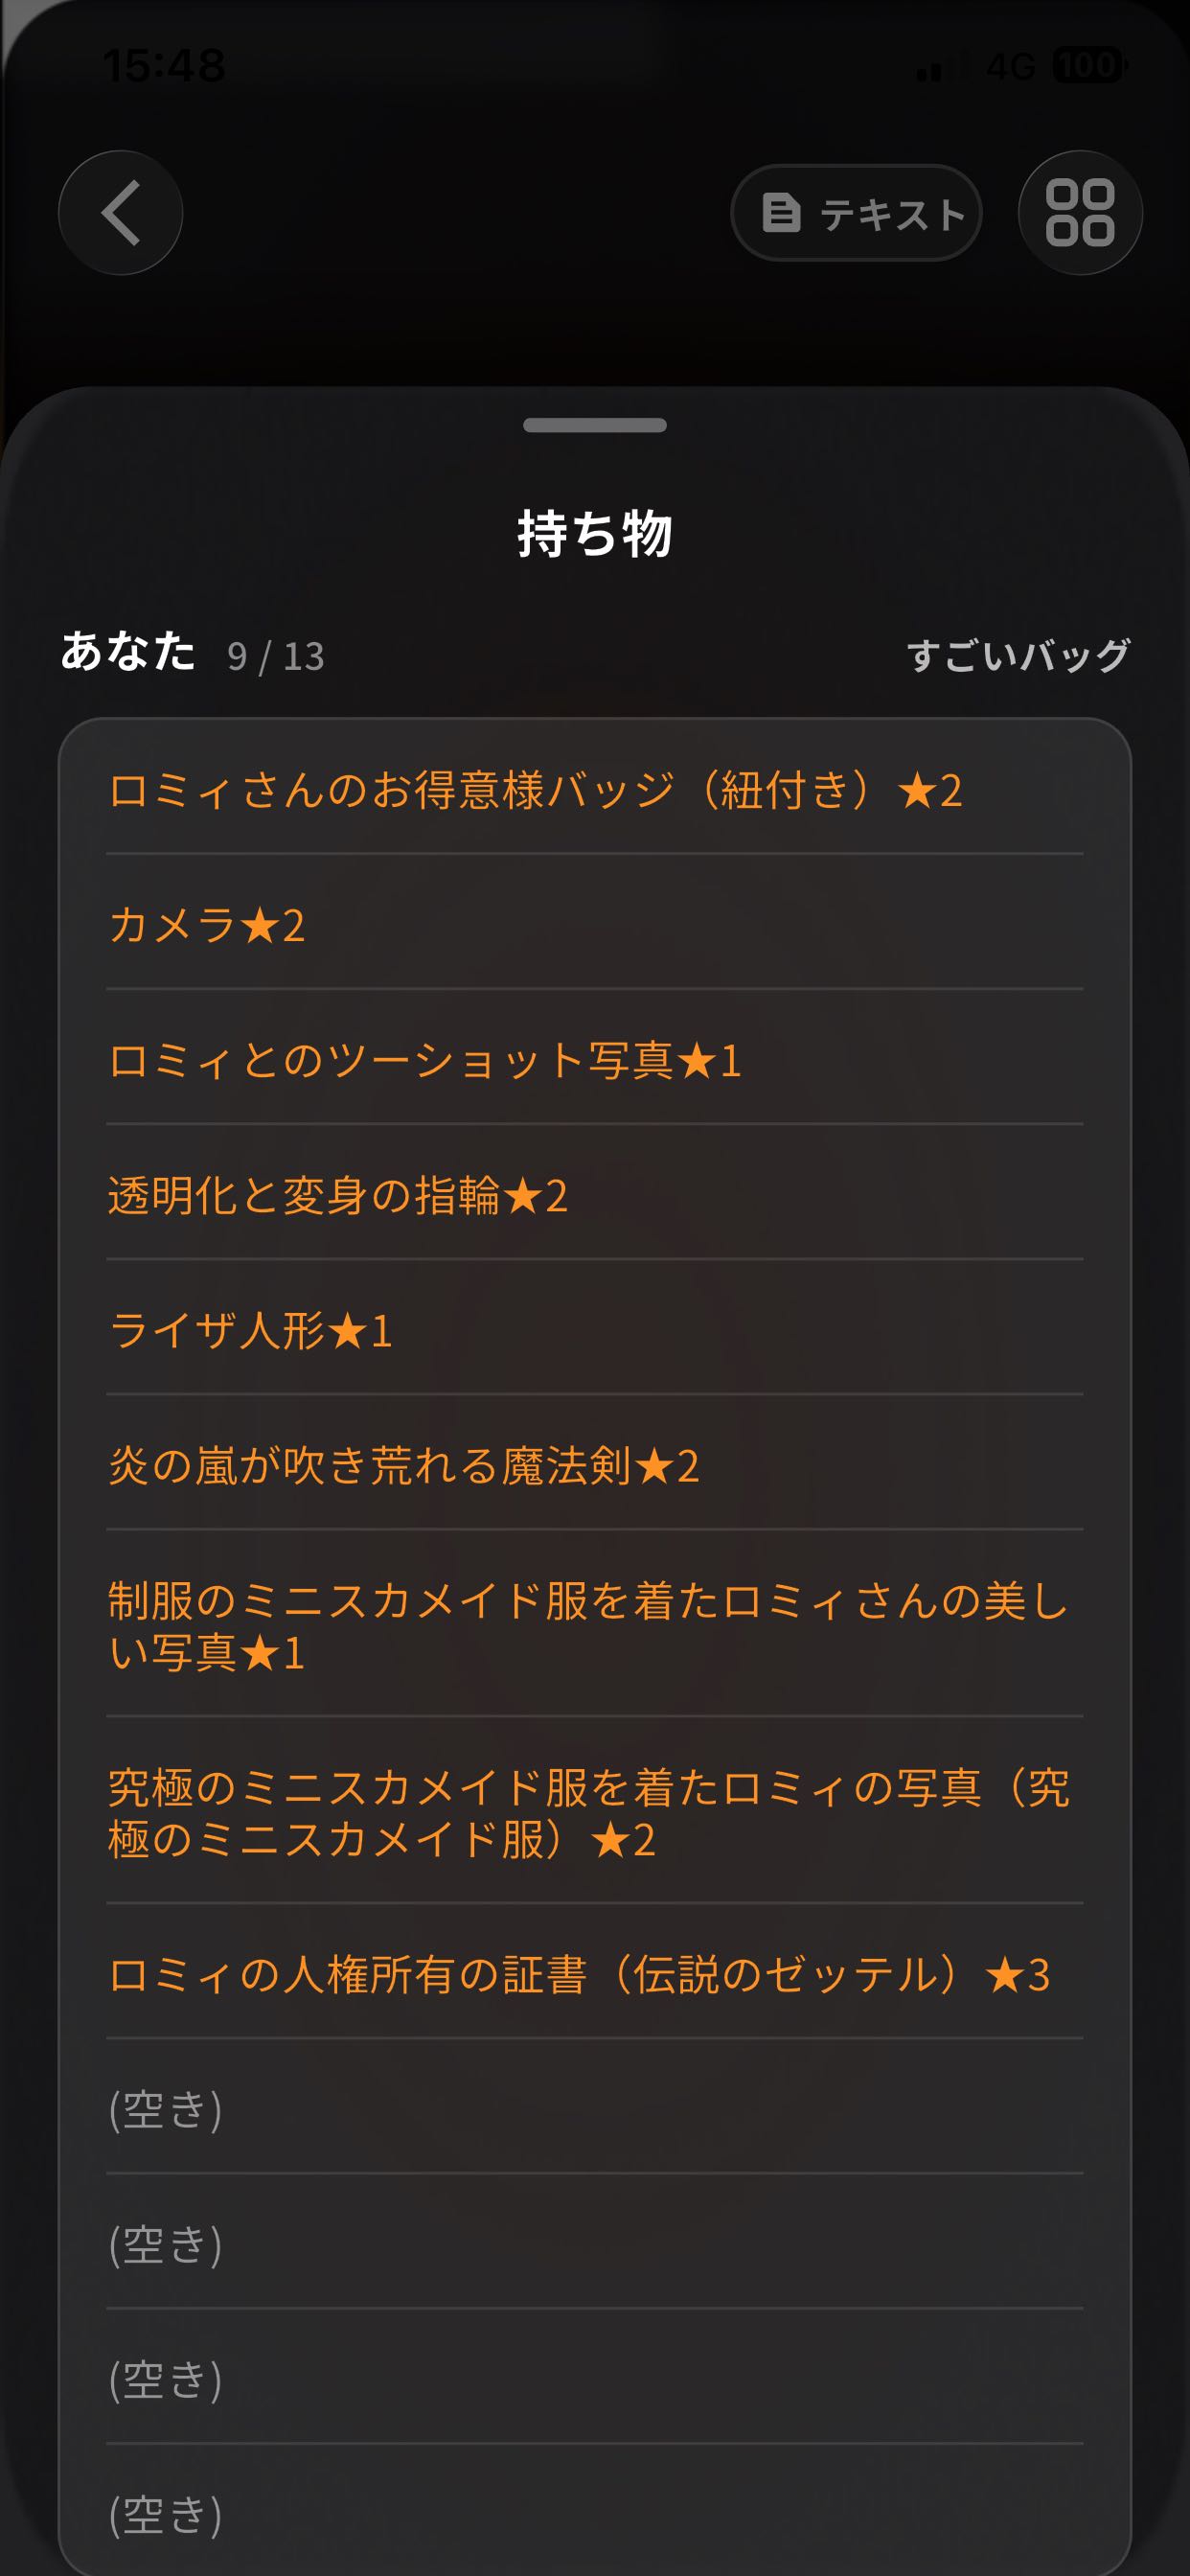Select ロミィさんのお得意様バッジ item

tap(595, 790)
